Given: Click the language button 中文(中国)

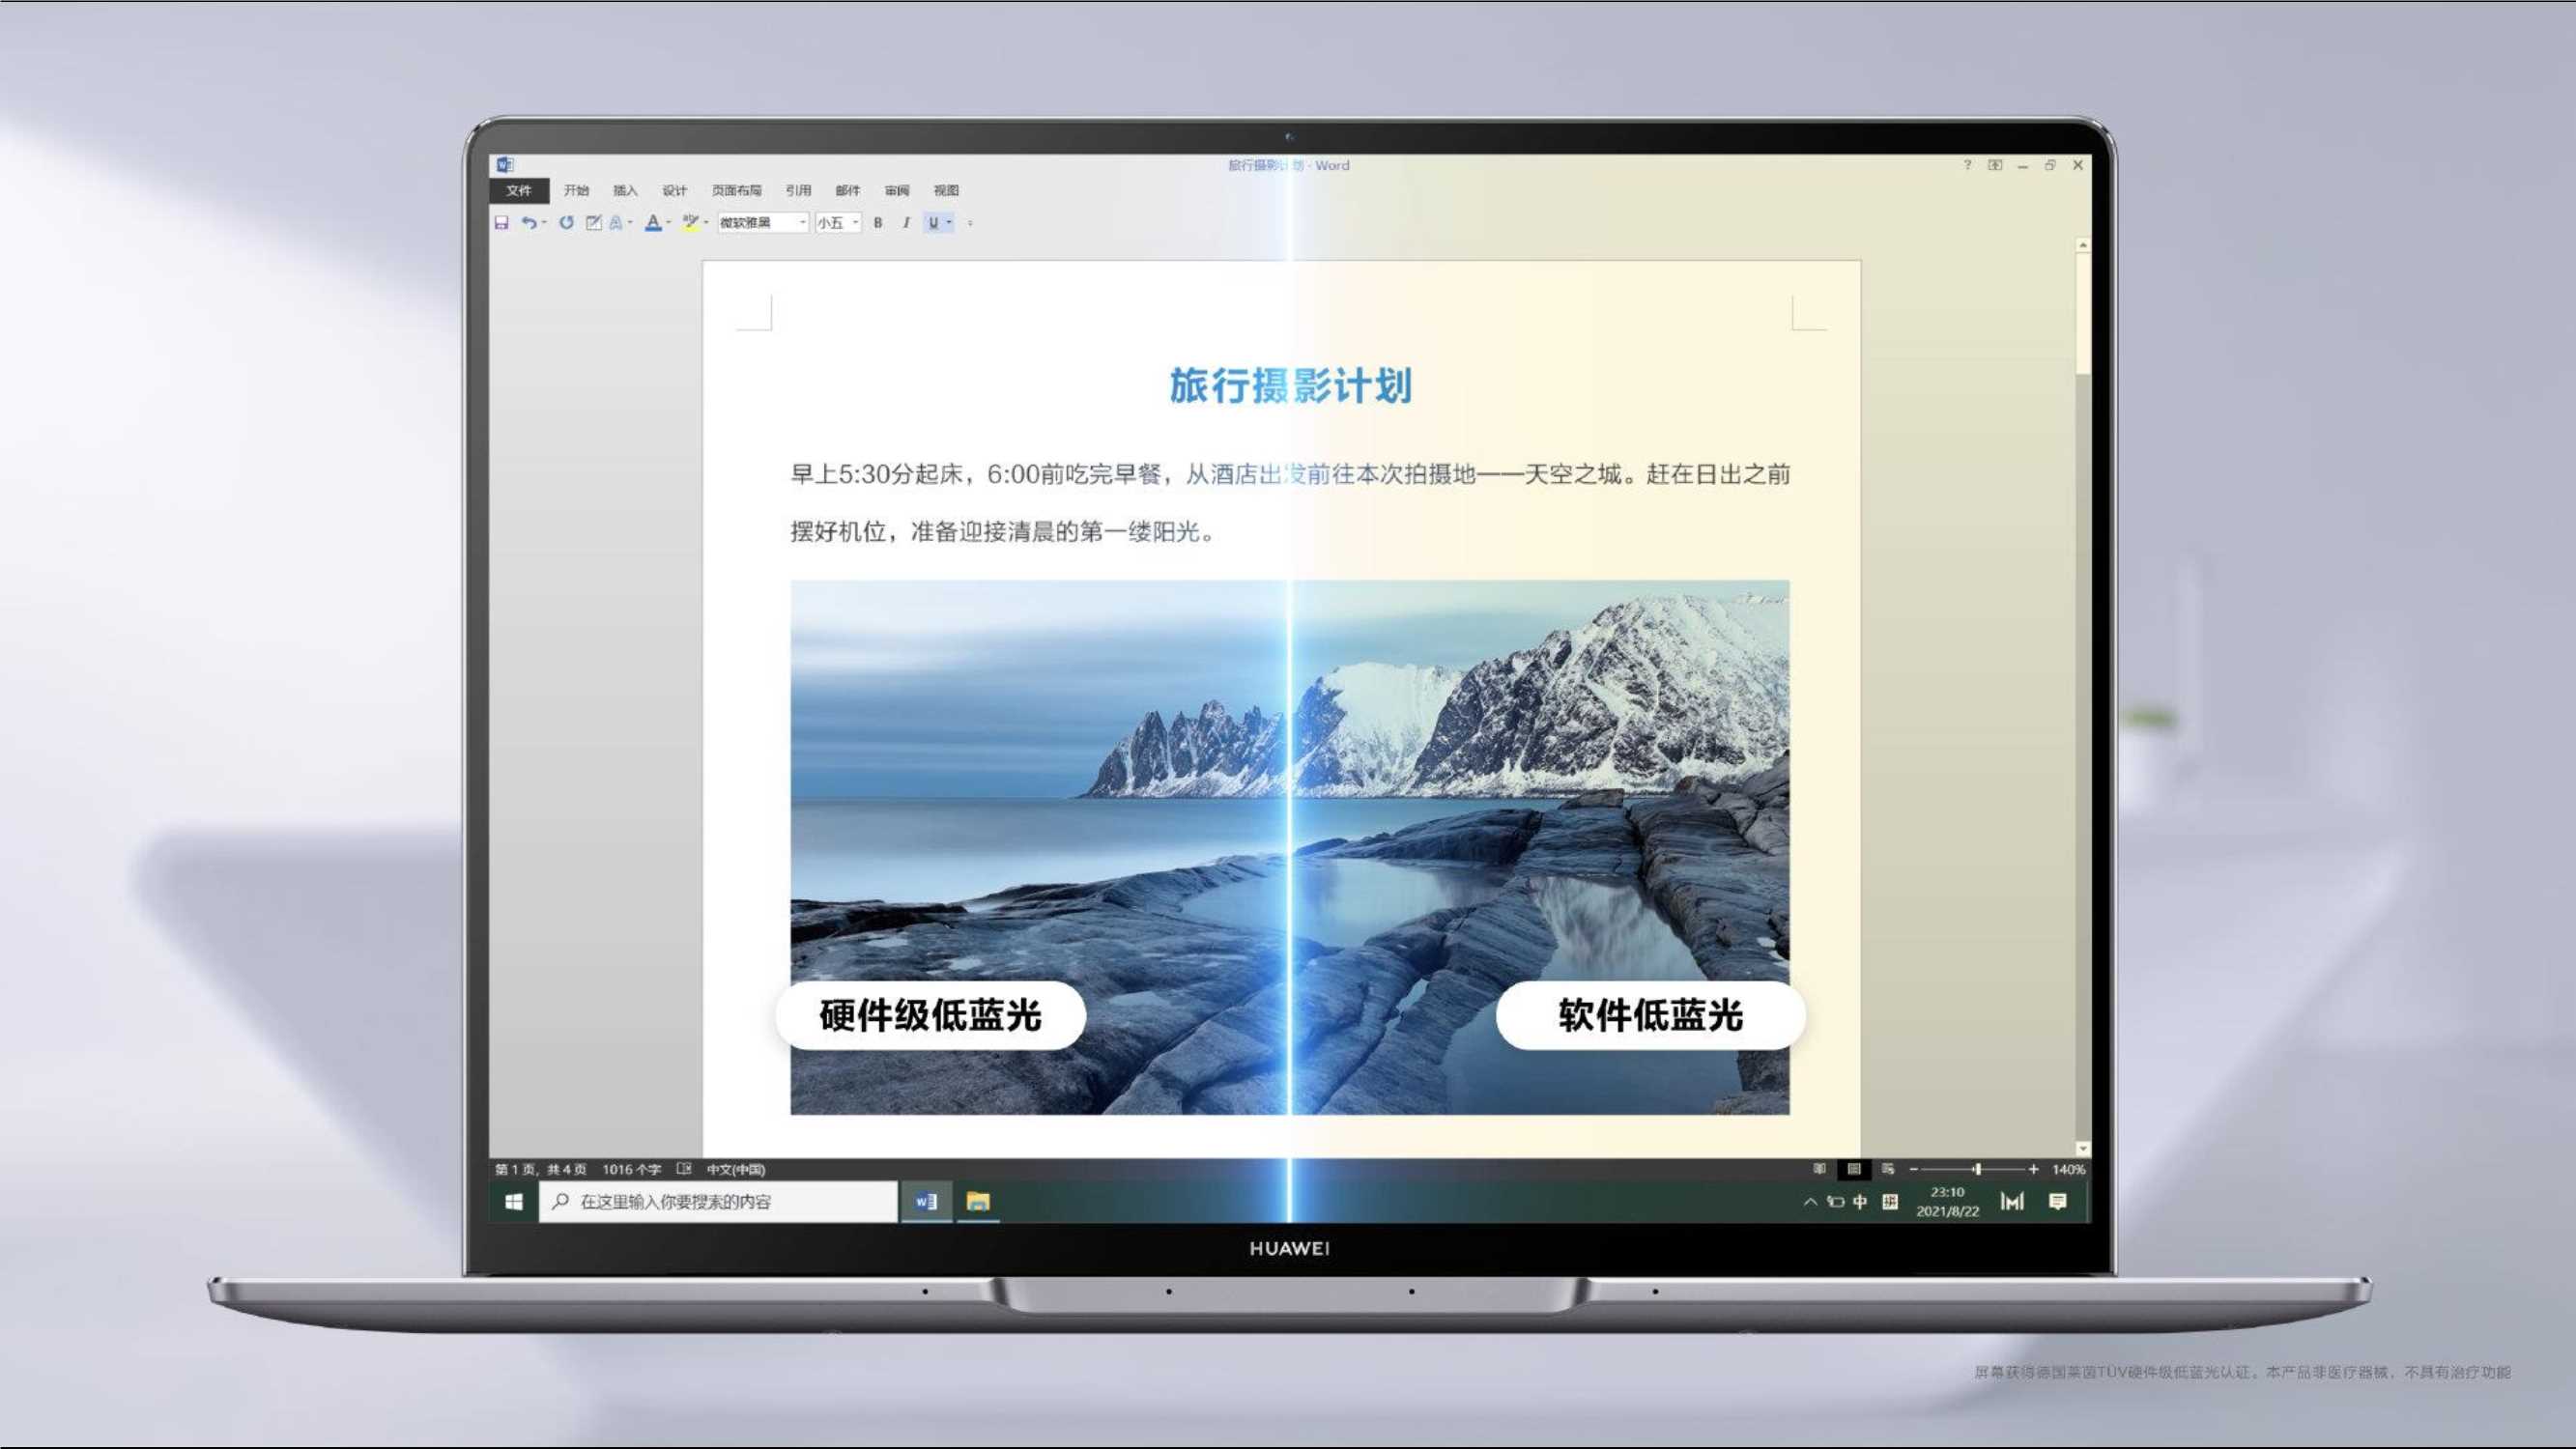Looking at the screenshot, I should click(737, 1169).
